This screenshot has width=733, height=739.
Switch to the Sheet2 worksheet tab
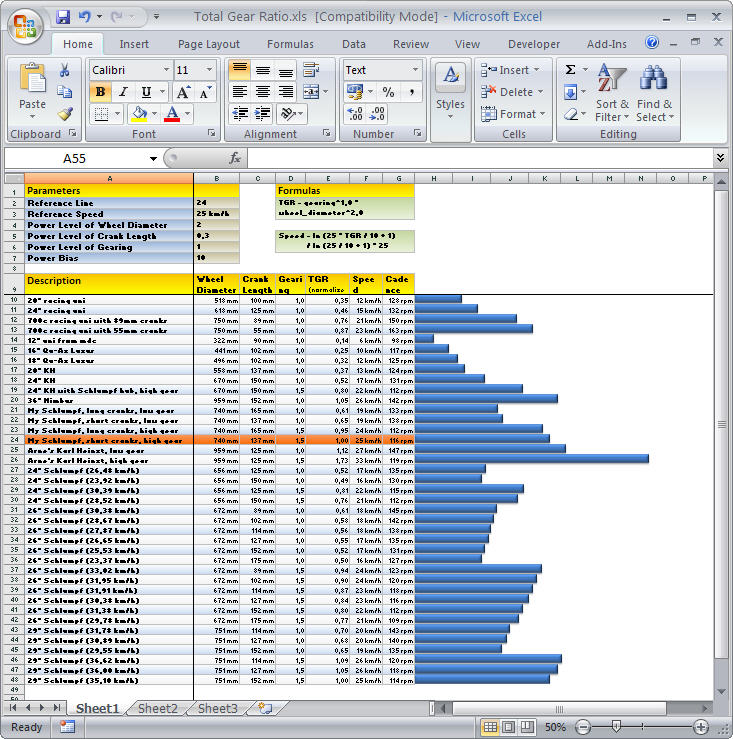coord(157,708)
